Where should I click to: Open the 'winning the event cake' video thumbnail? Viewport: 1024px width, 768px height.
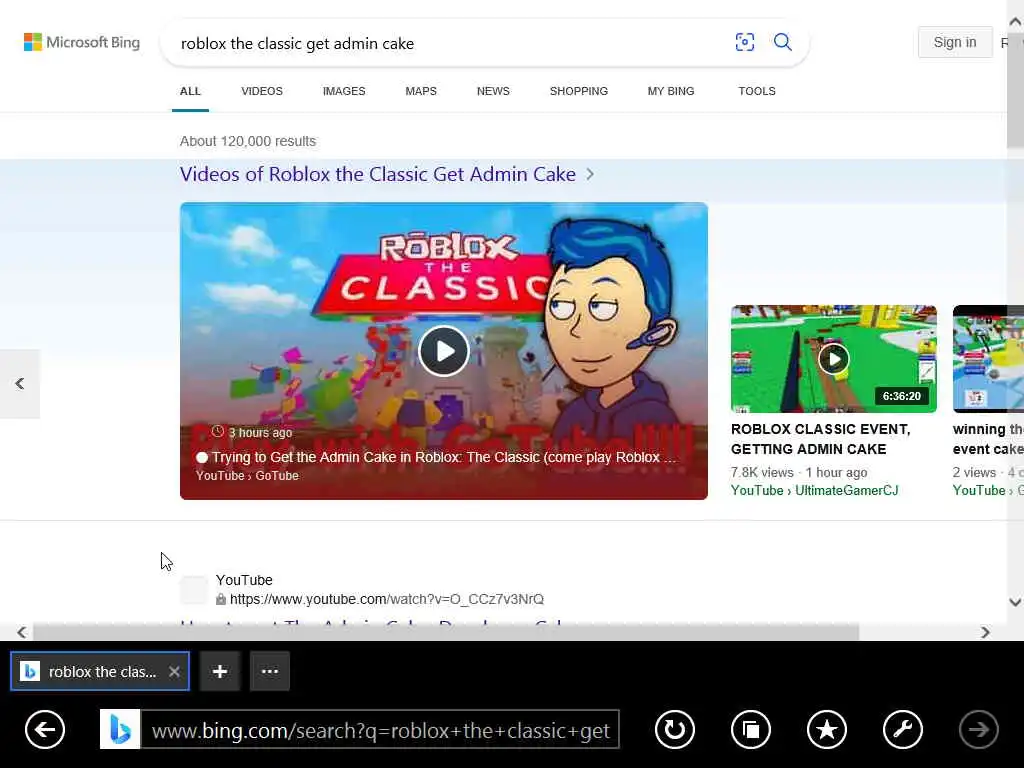point(988,359)
